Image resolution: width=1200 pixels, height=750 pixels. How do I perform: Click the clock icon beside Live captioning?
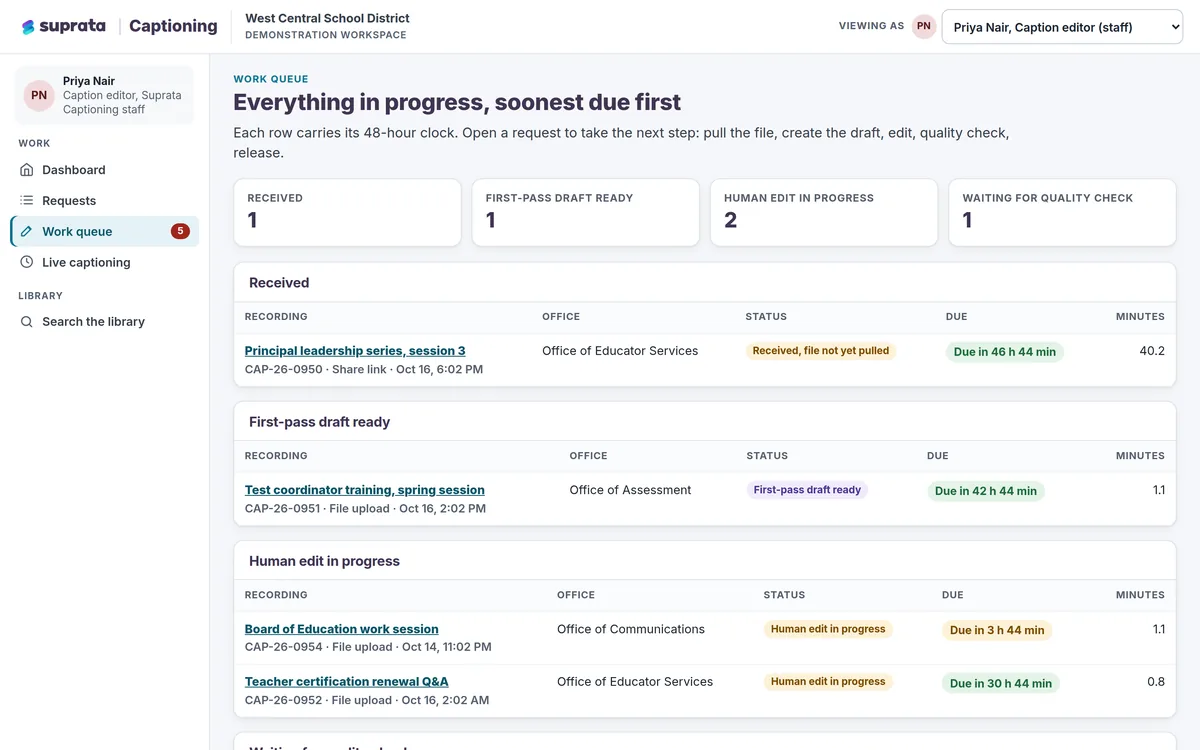tap(27, 263)
